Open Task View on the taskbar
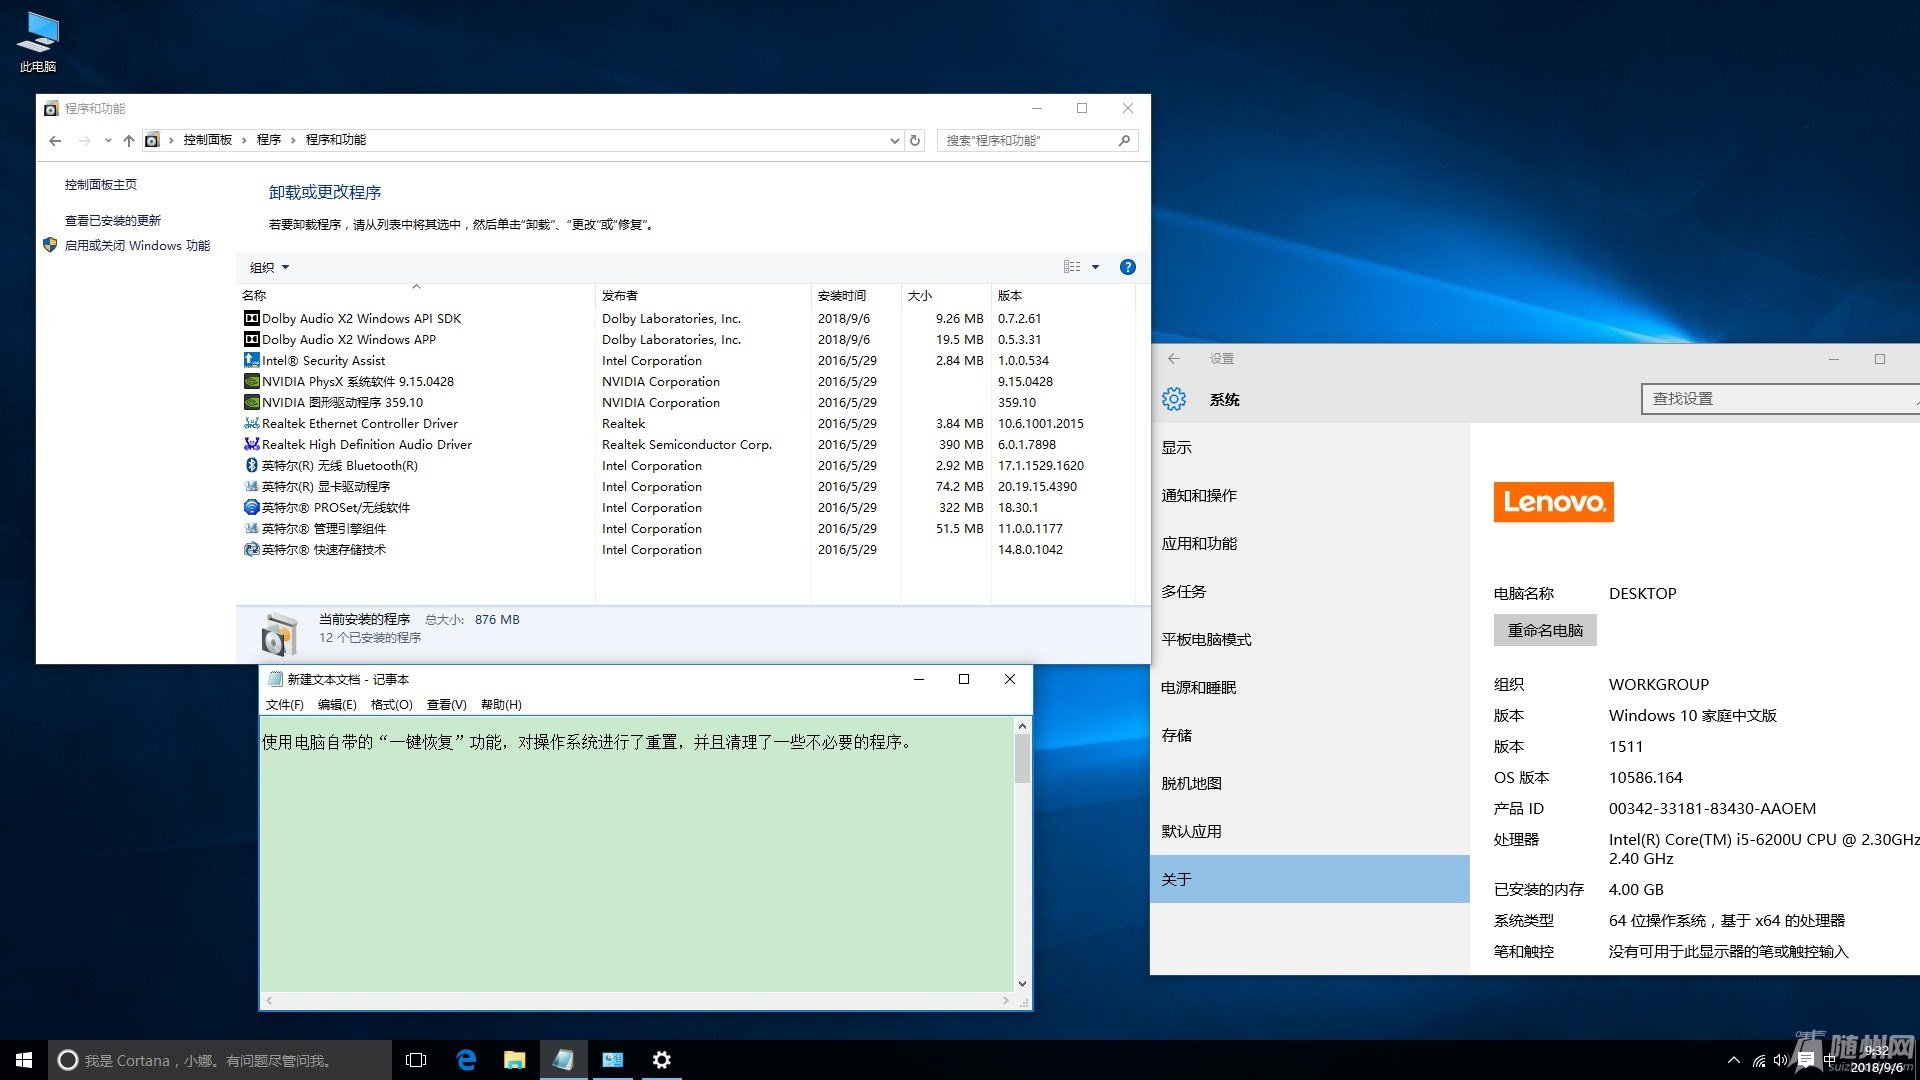This screenshot has width=1920, height=1080. (416, 1060)
